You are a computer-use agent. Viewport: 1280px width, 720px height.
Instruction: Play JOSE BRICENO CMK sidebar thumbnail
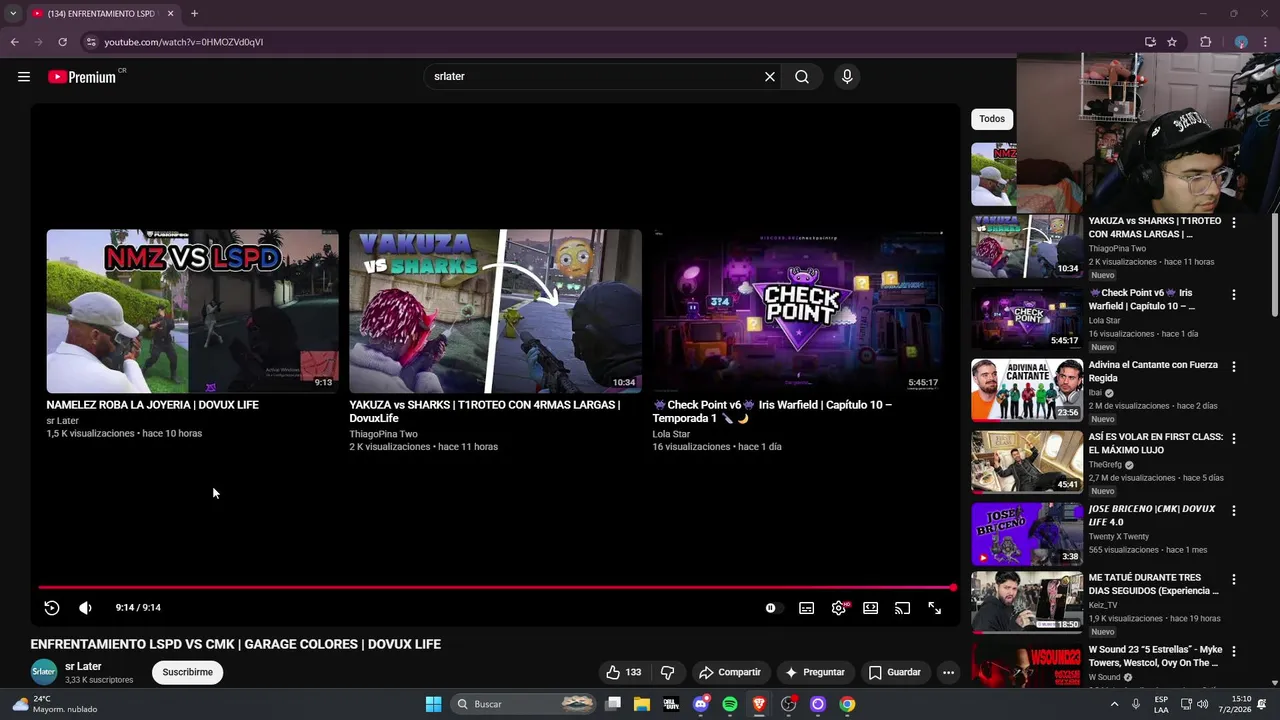tap(1027, 534)
